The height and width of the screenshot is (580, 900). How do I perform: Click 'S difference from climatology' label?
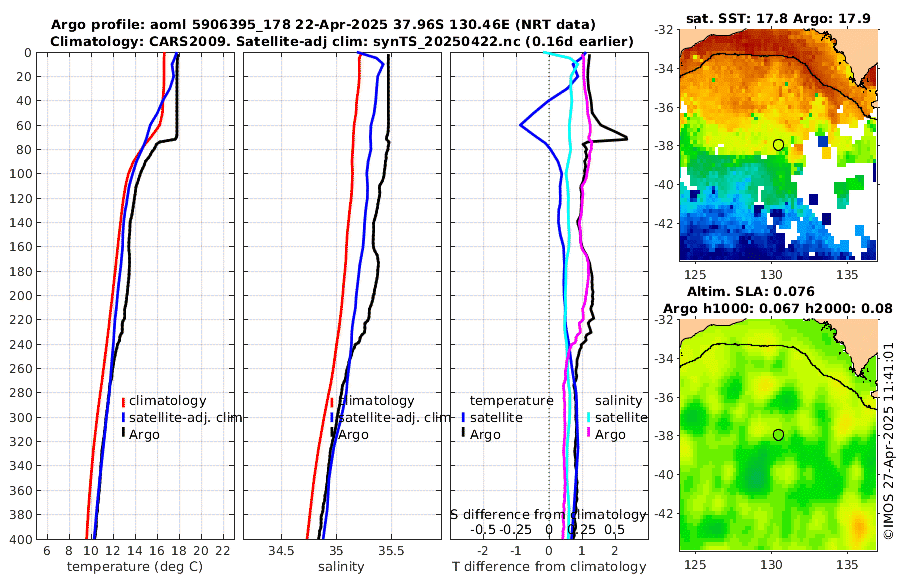(x=548, y=514)
